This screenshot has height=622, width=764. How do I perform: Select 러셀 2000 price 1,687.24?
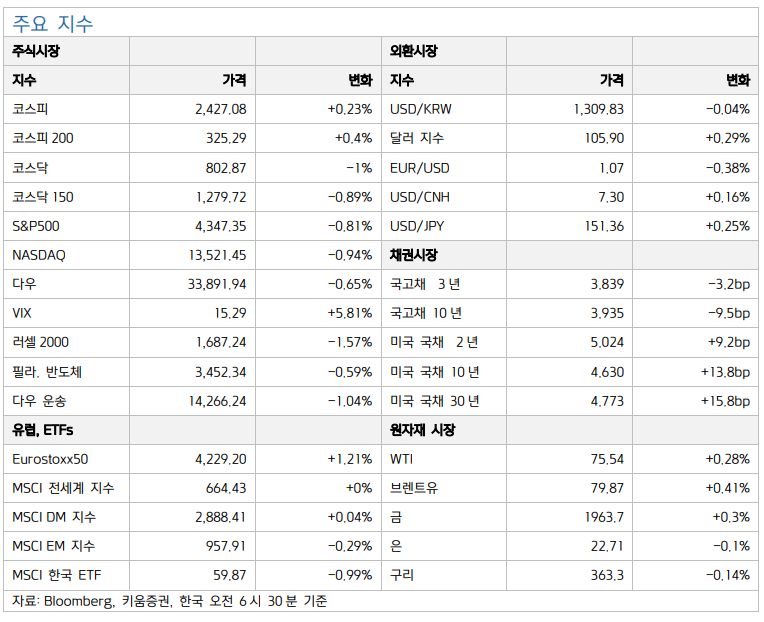click(x=221, y=342)
